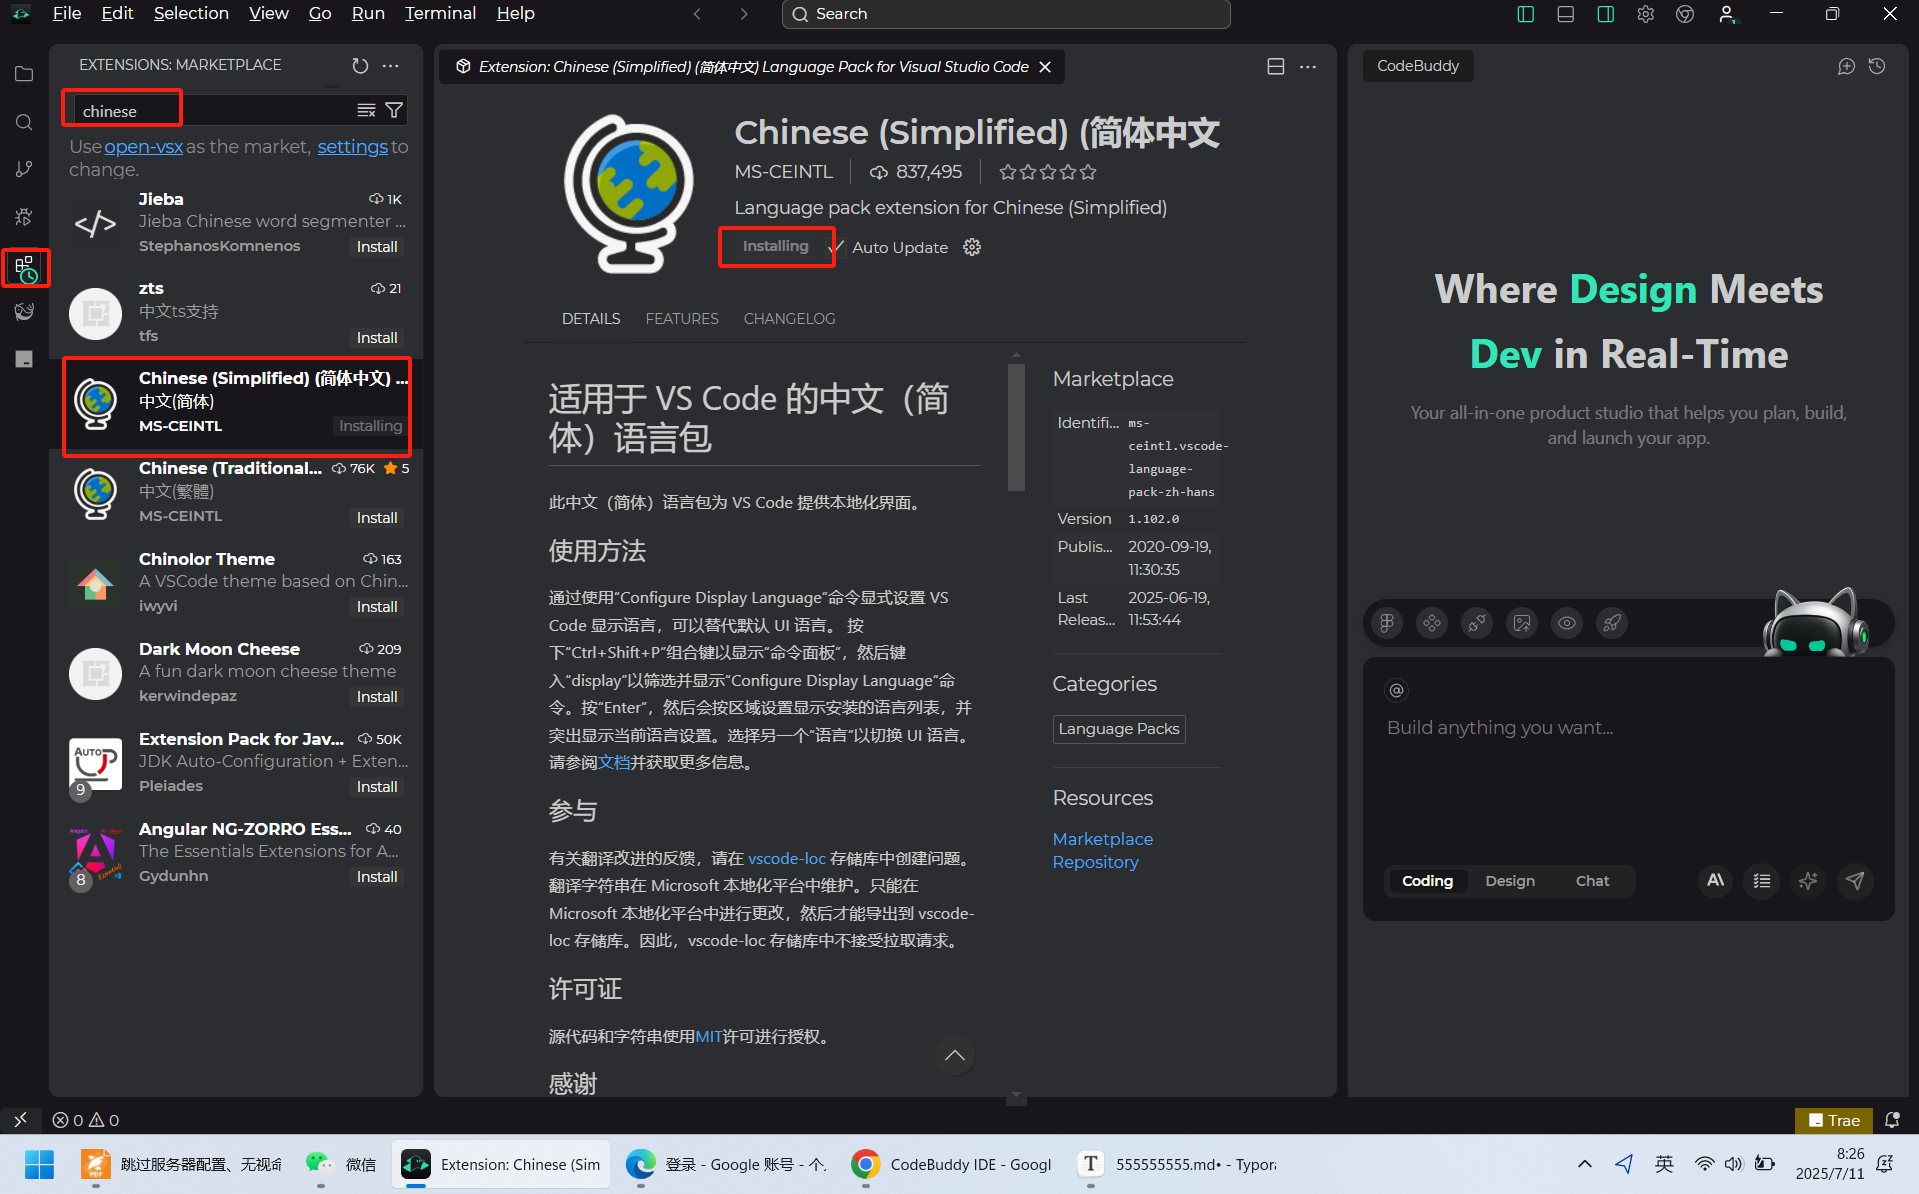Clear extension search results icon

click(x=366, y=110)
